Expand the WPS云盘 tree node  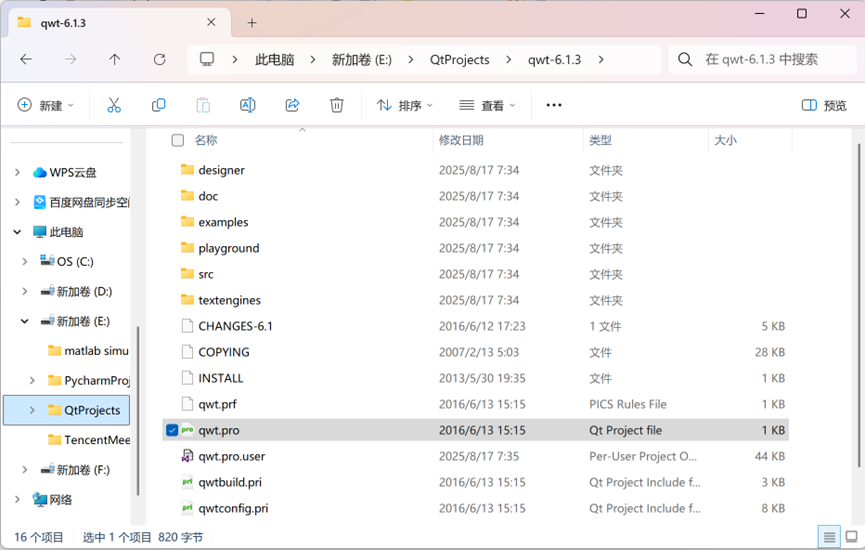(17, 173)
